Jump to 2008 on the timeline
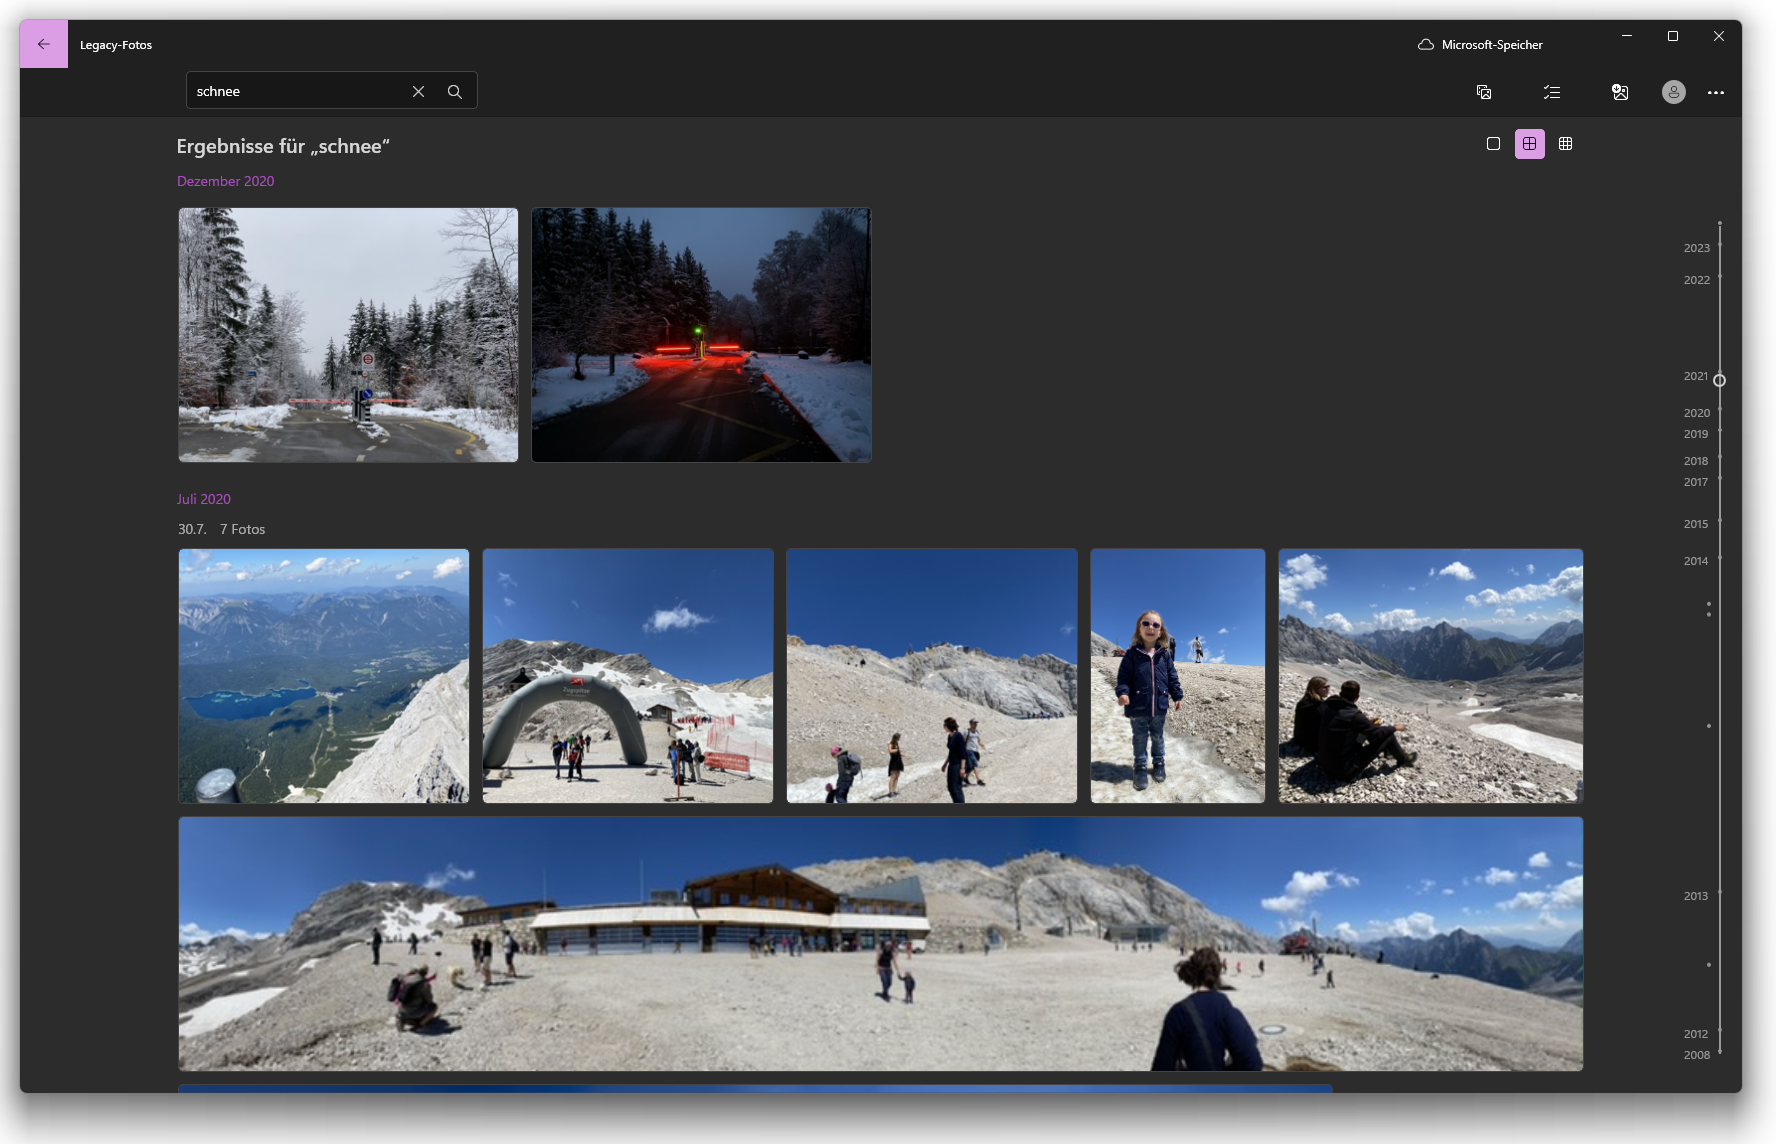Screen dimensions: 1776x1144 point(1696,1055)
